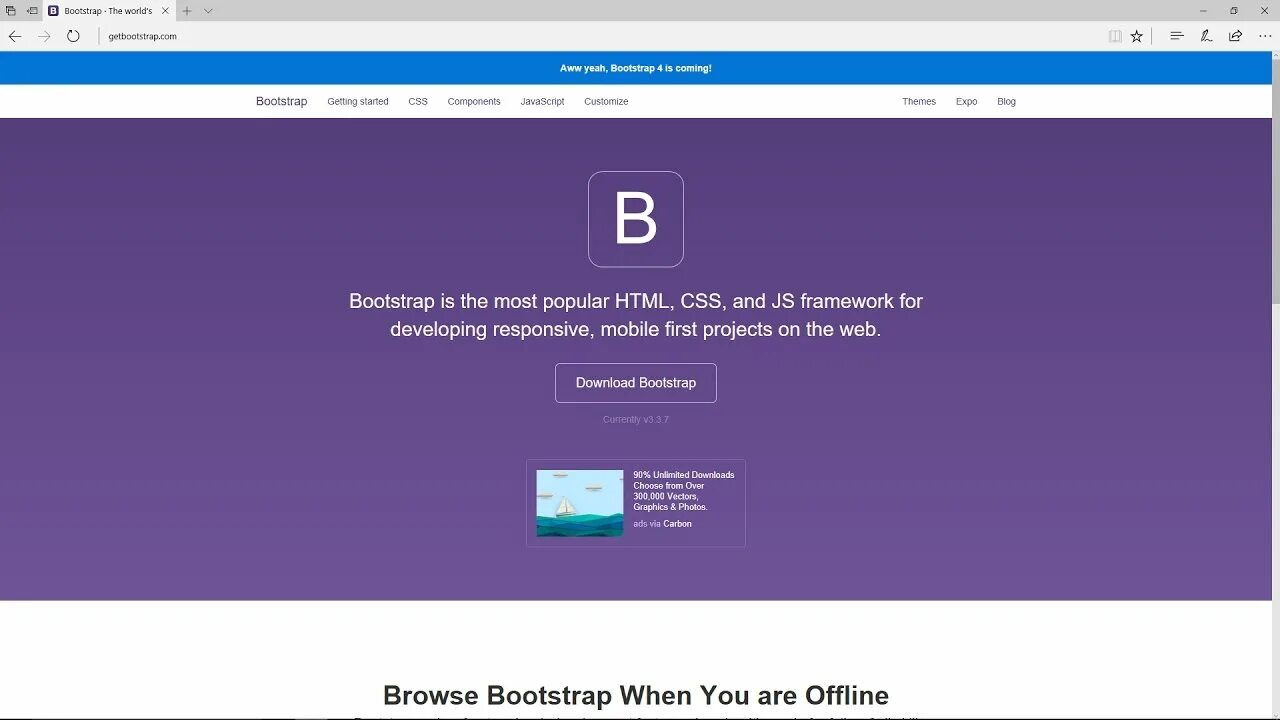The width and height of the screenshot is (1280, 720).
Task: Open the Hub three-lines icon
Action: (x=1177, y=36)
